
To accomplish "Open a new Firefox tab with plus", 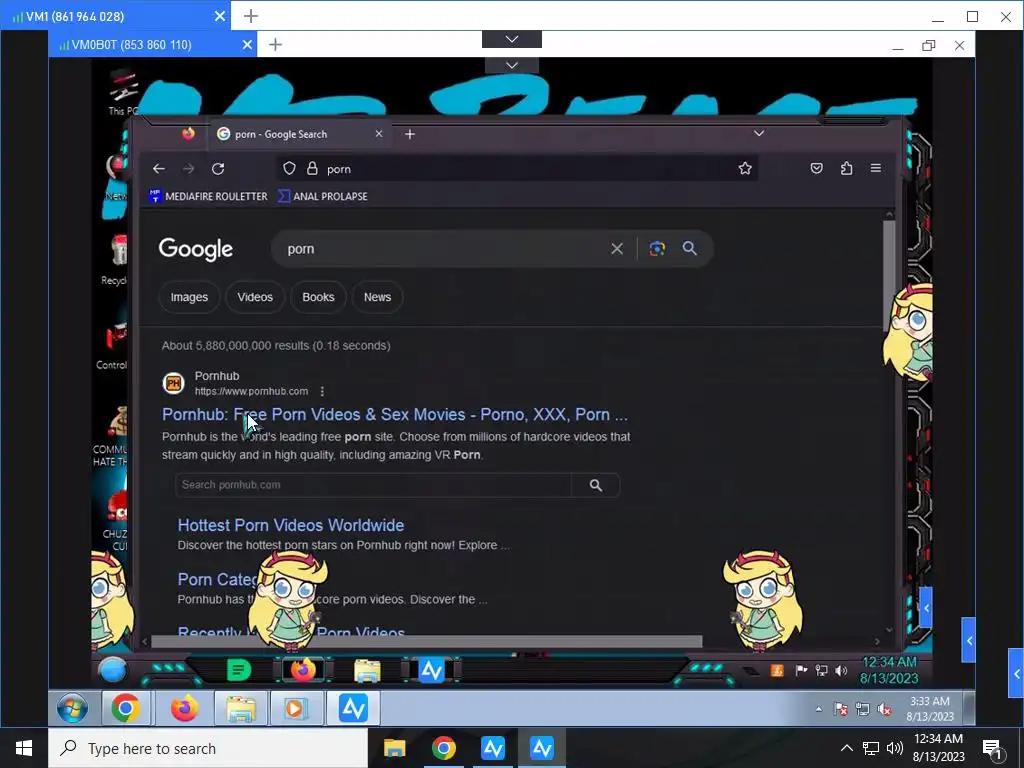I will point(409,134).
